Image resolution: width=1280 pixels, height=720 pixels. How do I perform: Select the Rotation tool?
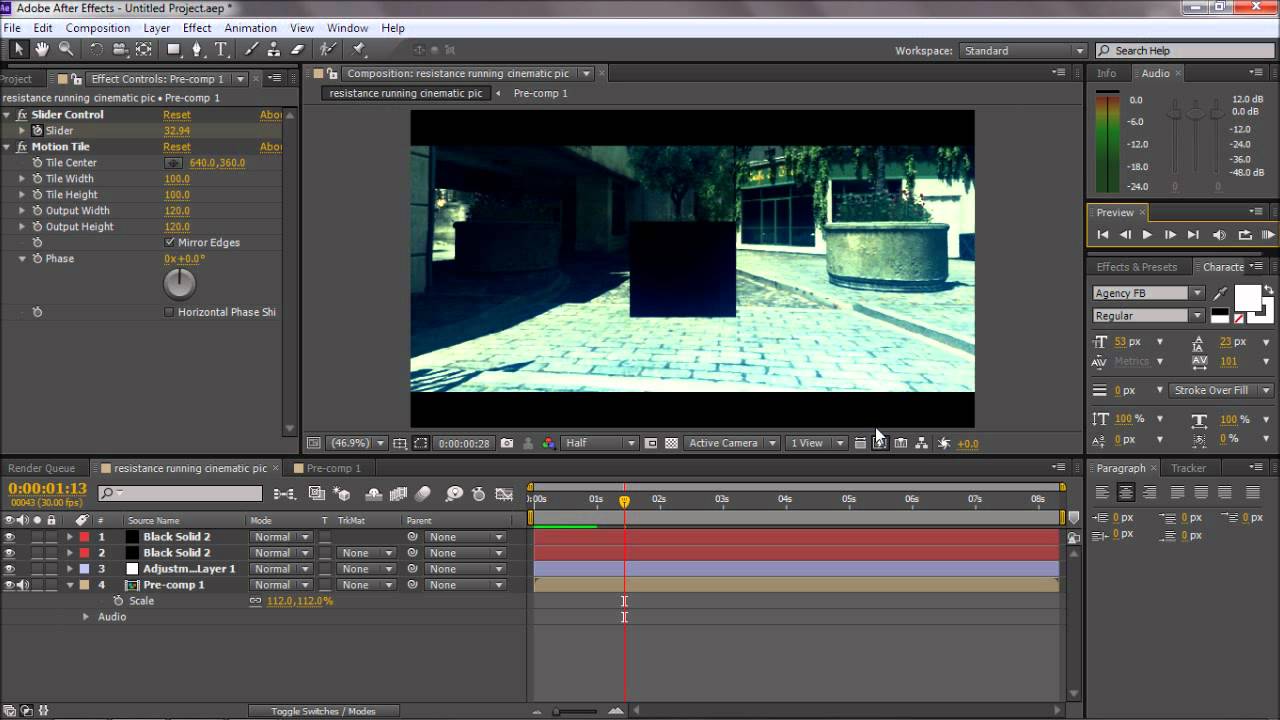[96, 49]
